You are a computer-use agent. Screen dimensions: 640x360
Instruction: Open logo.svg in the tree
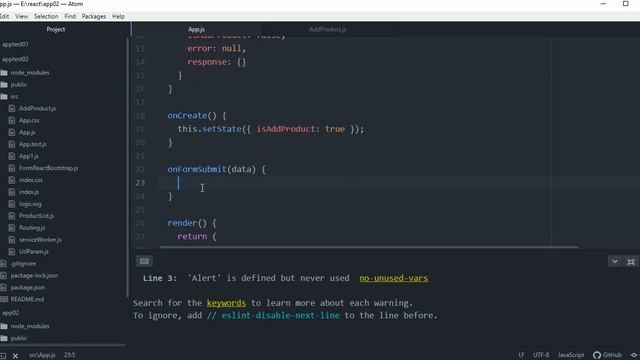30,204
